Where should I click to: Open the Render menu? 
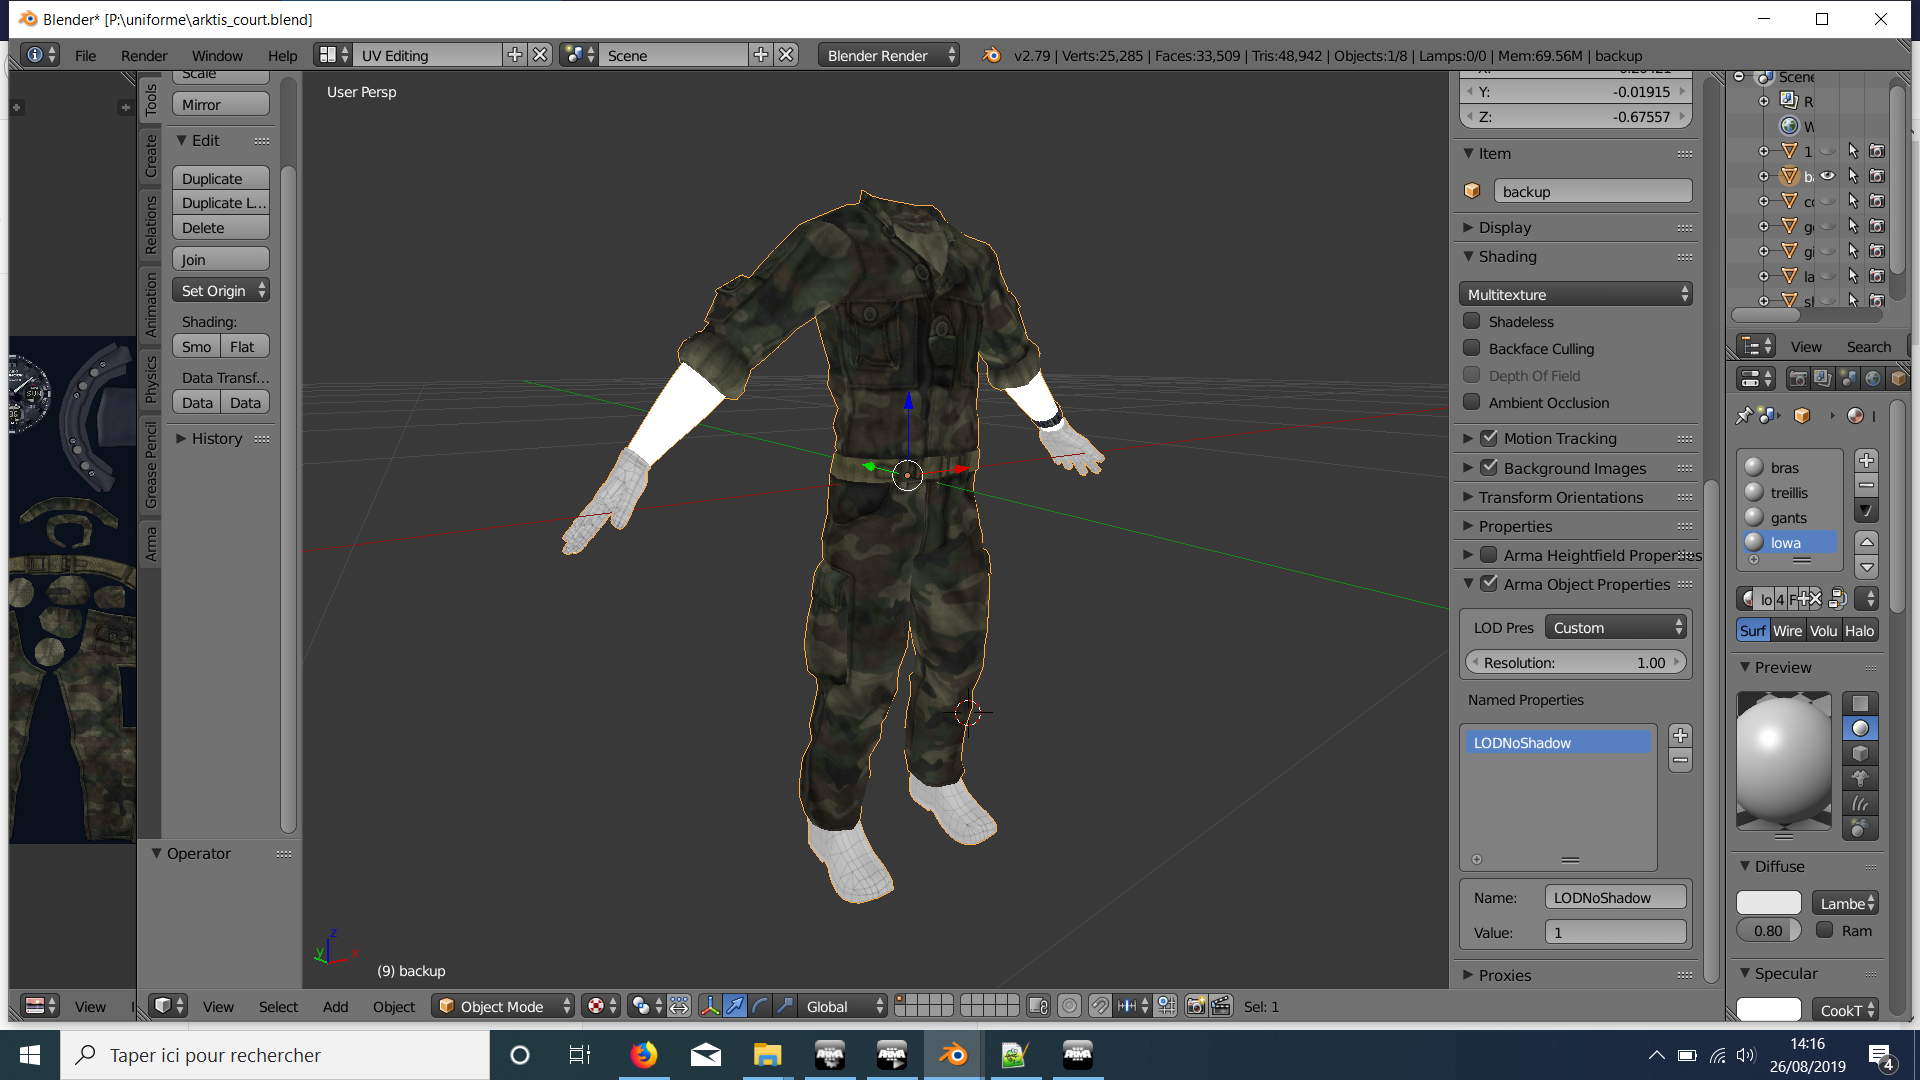tap(144, 56)
